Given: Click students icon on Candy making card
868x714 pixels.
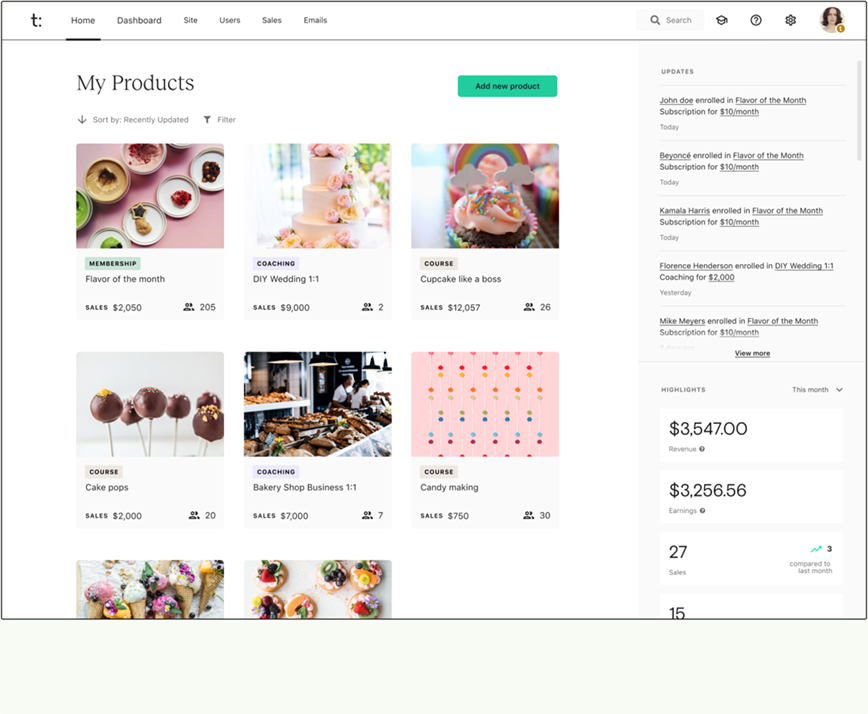Looking at the screenshot, I should [x=529, y=515].
